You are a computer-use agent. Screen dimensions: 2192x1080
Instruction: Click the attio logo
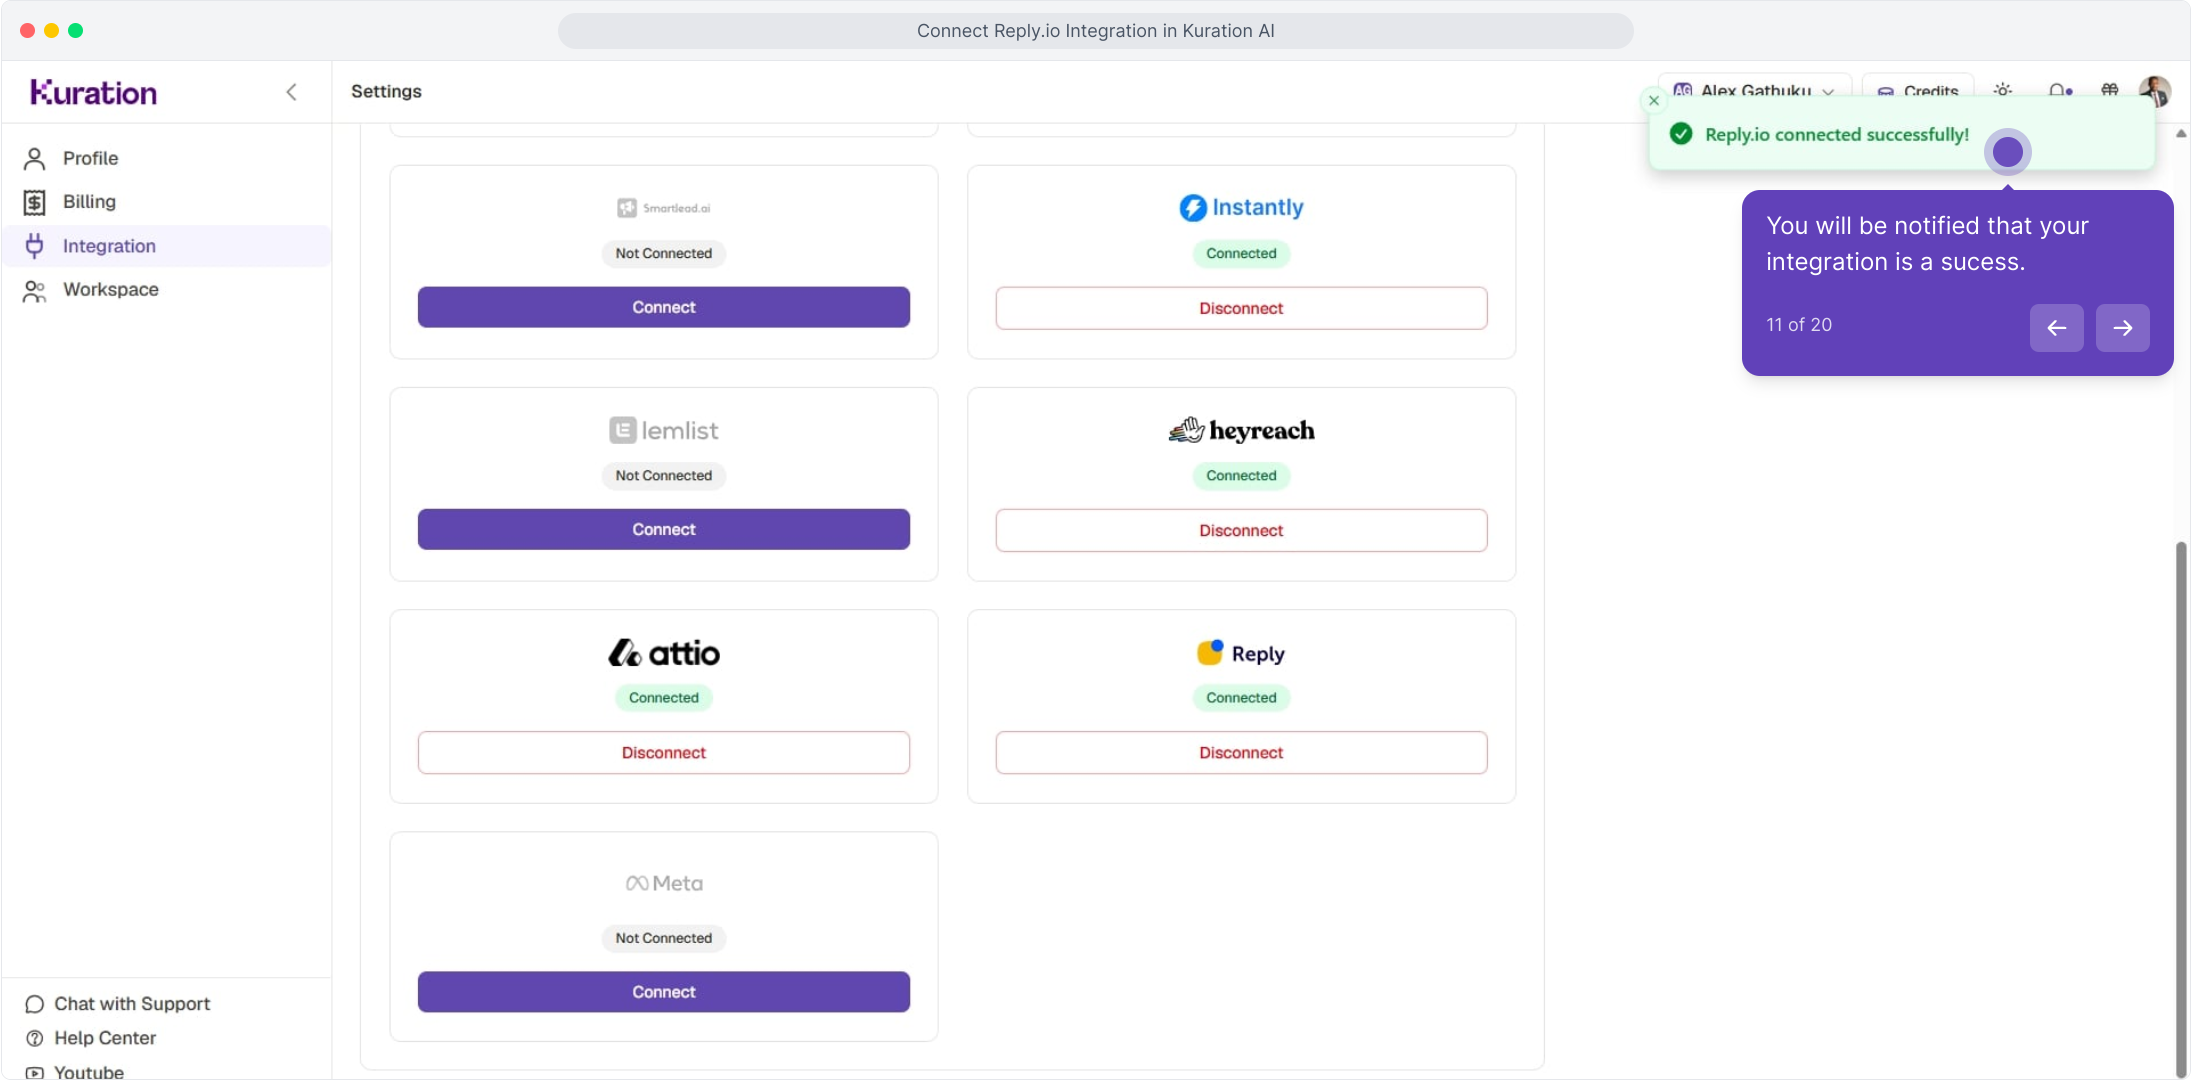click(x=664, y=653)
